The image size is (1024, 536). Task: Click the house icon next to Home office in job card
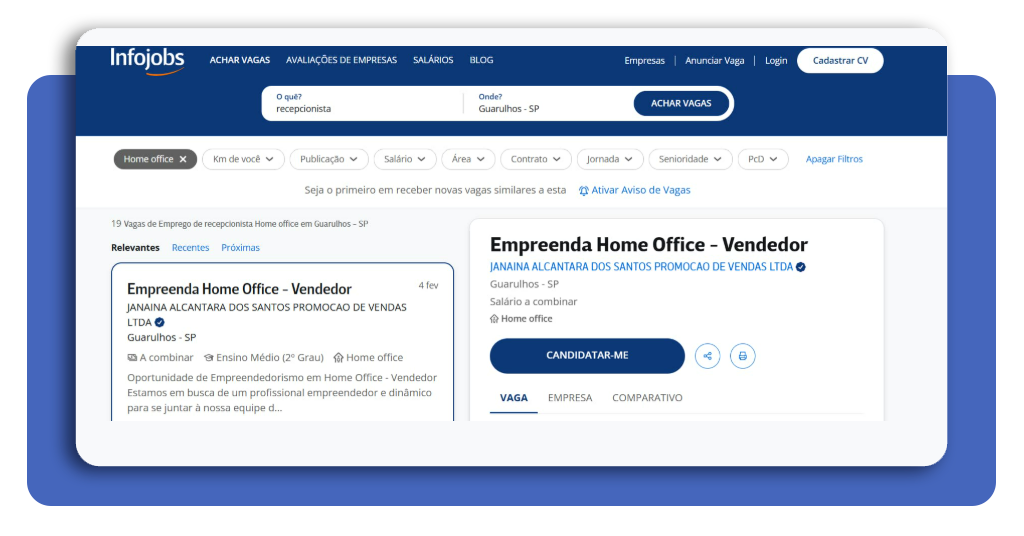tap(338, 357)
